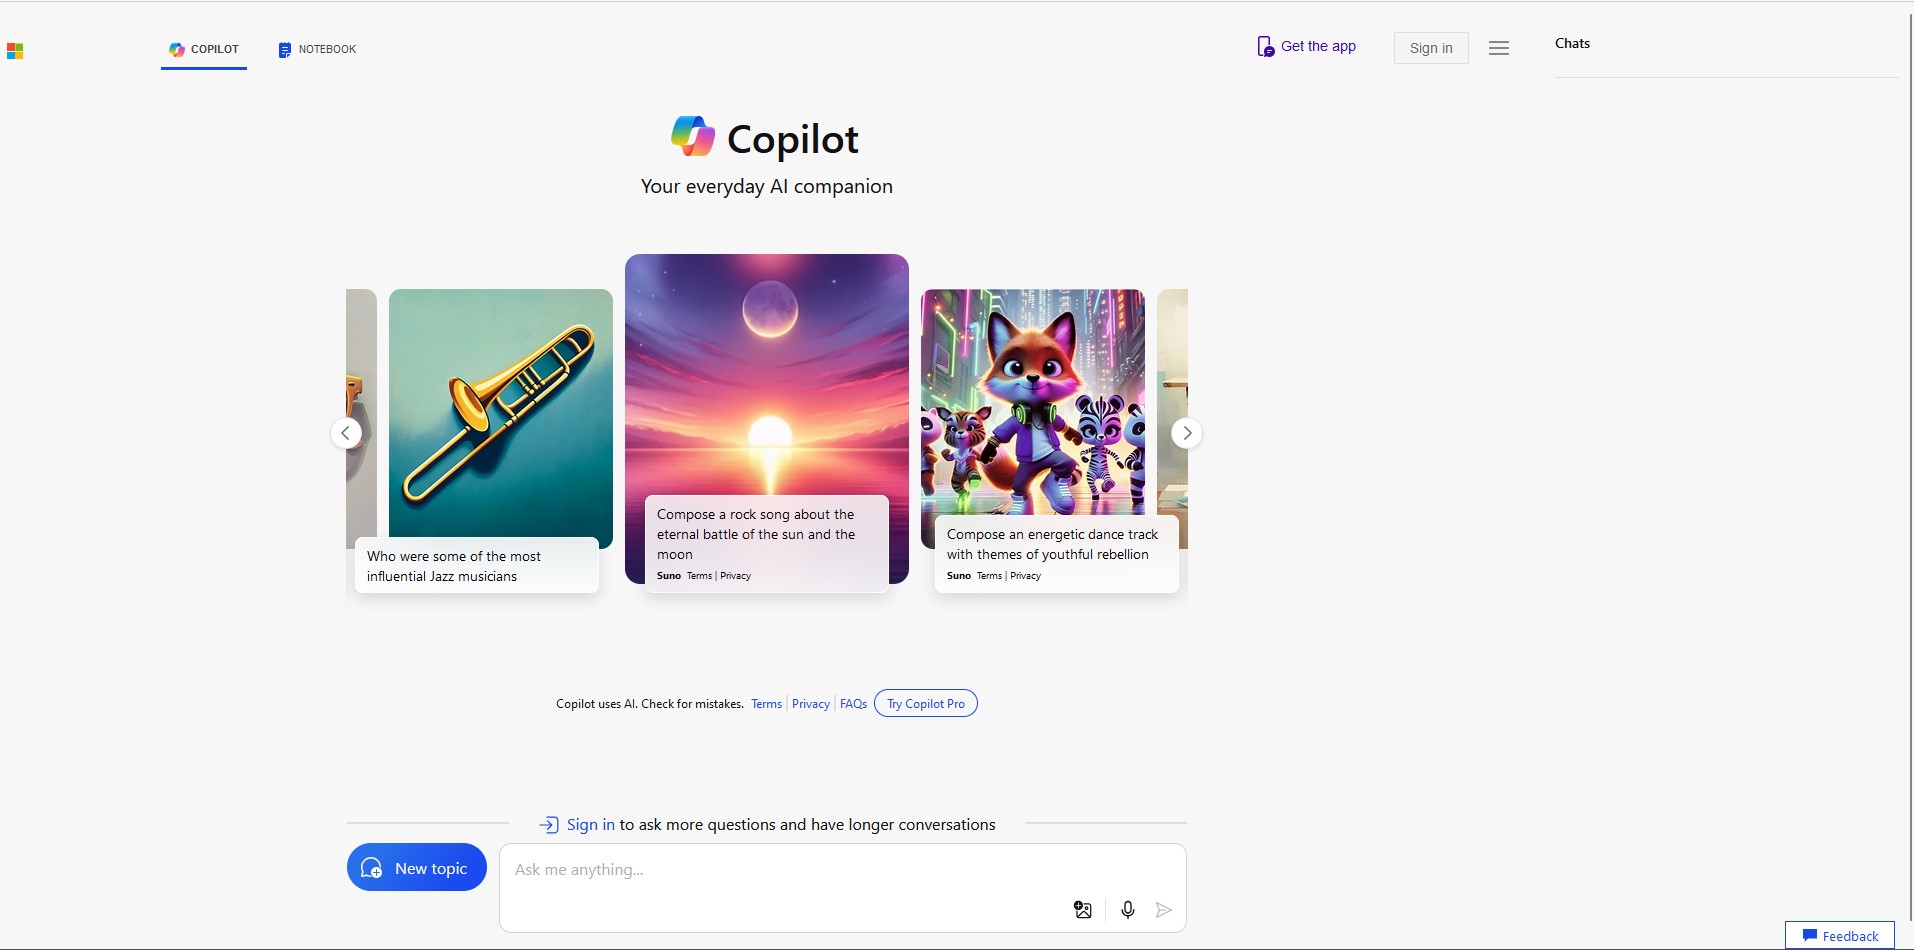The height and width of the screenshot is (950, 1914).
Task: Start a New topic
Action: (x=417, y=867)
